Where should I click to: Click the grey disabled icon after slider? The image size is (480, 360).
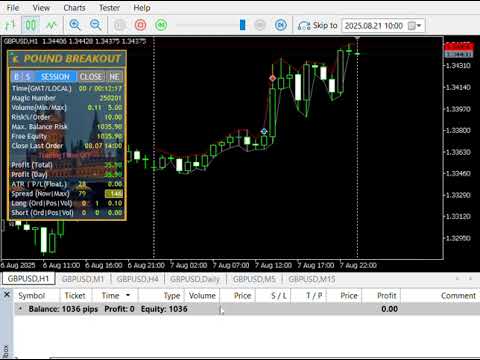260,25
